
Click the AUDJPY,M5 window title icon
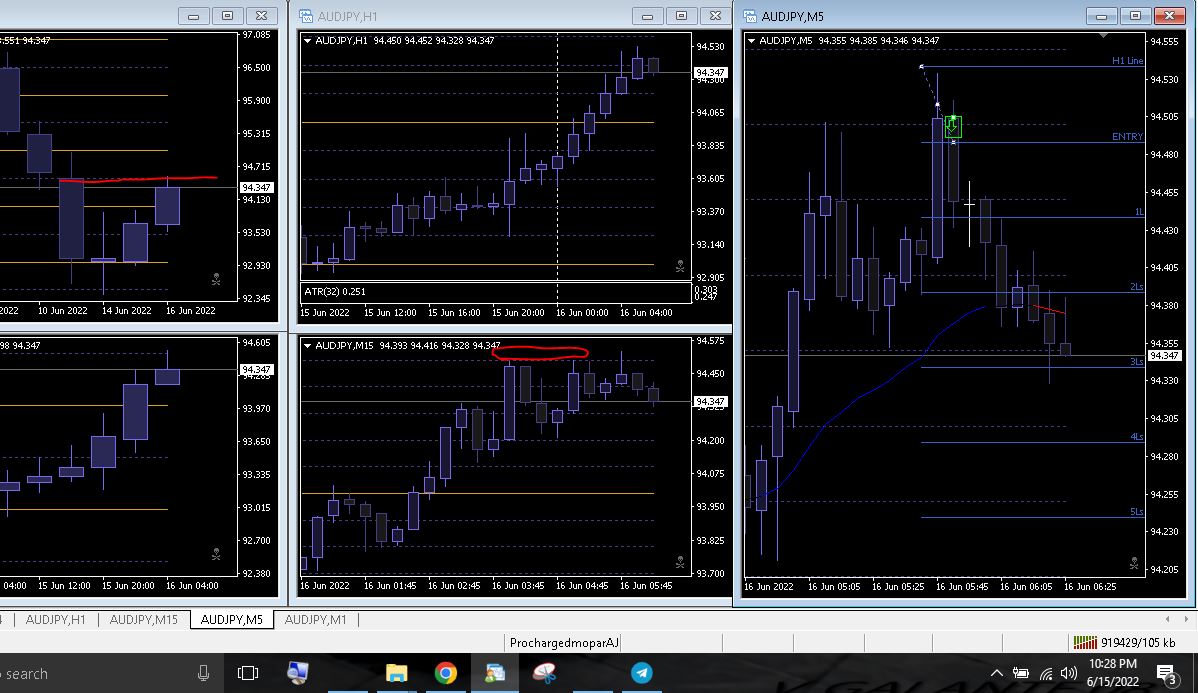[x=750, y=16]
